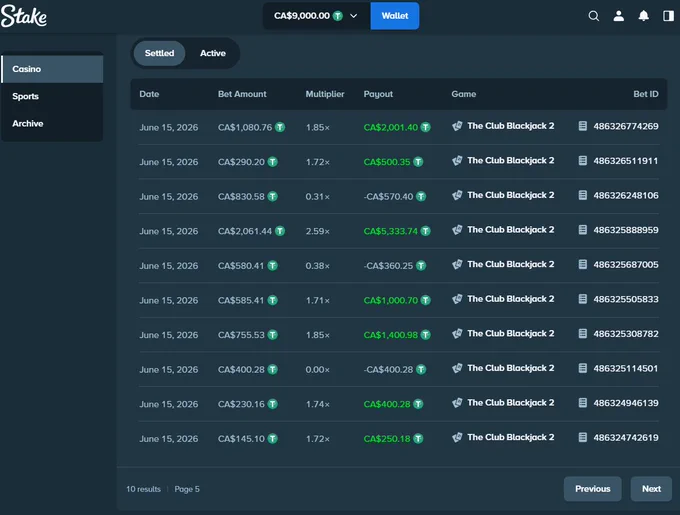
Task: Click bet ID 486326248106
Action: click(626, 196)
